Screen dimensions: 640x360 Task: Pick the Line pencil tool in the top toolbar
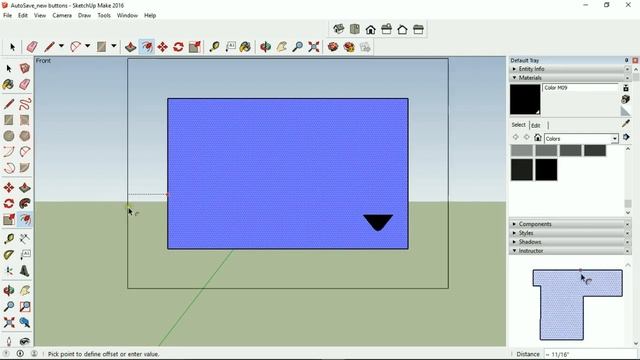click(49, 47)
